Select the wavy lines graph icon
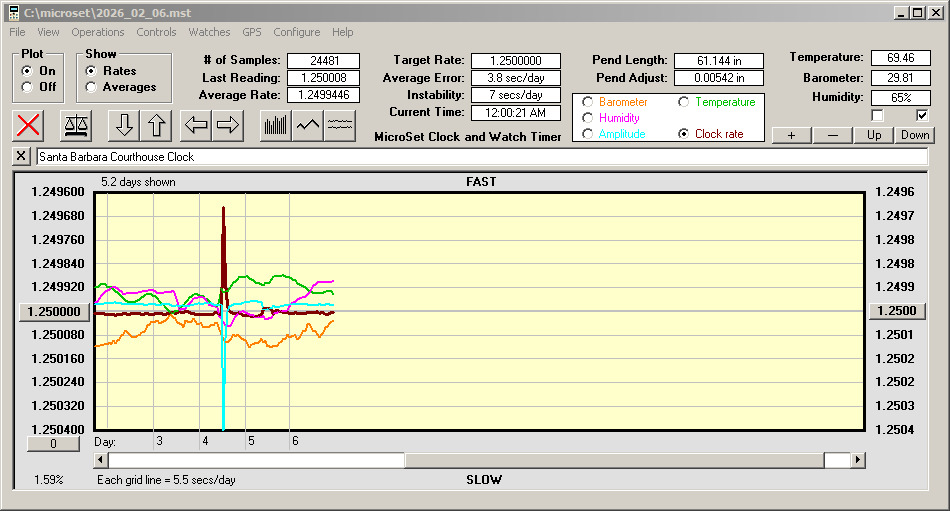This screenshot has height=511, width=950. (339, 125)
